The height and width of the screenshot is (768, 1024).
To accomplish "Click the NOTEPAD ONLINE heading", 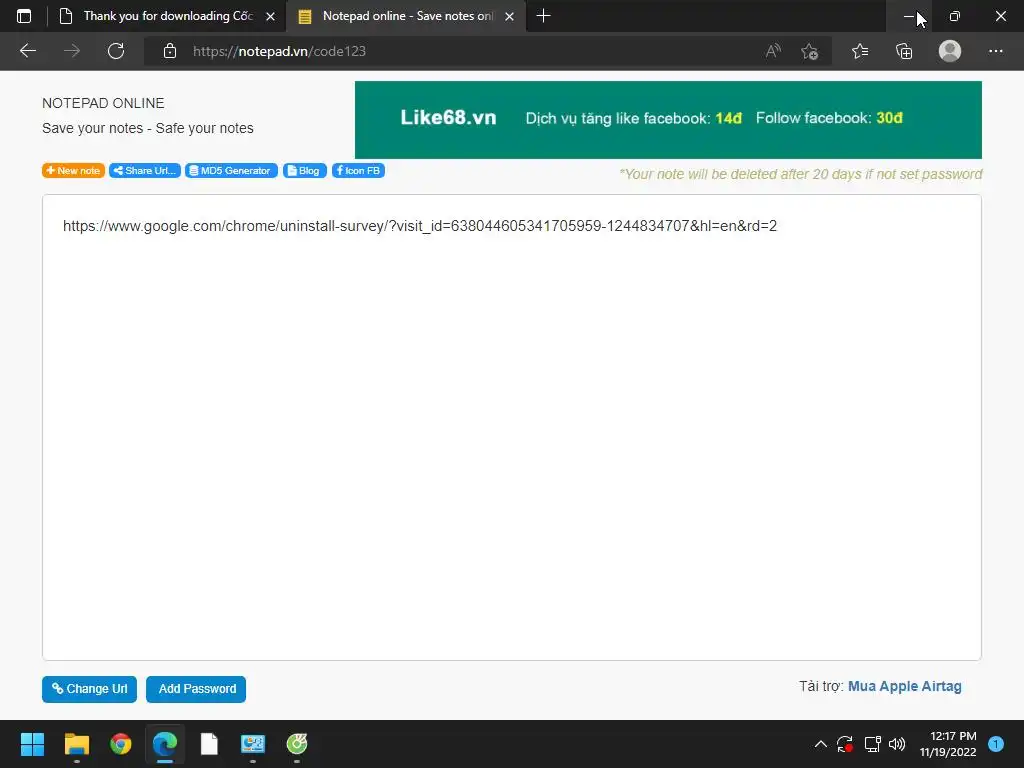I will coord(103,103).
